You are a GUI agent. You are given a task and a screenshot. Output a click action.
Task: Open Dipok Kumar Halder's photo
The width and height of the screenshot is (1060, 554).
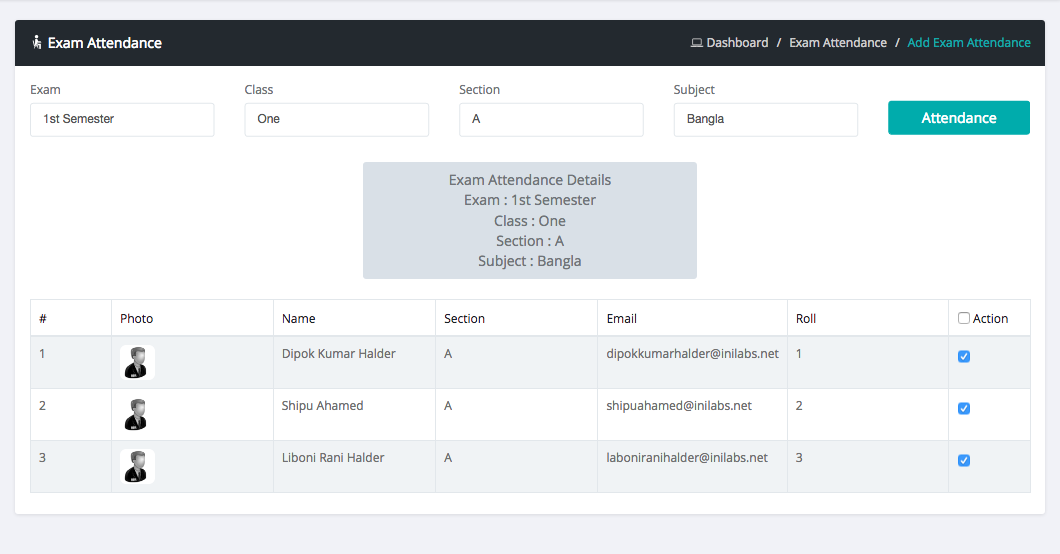coord(137,362)
